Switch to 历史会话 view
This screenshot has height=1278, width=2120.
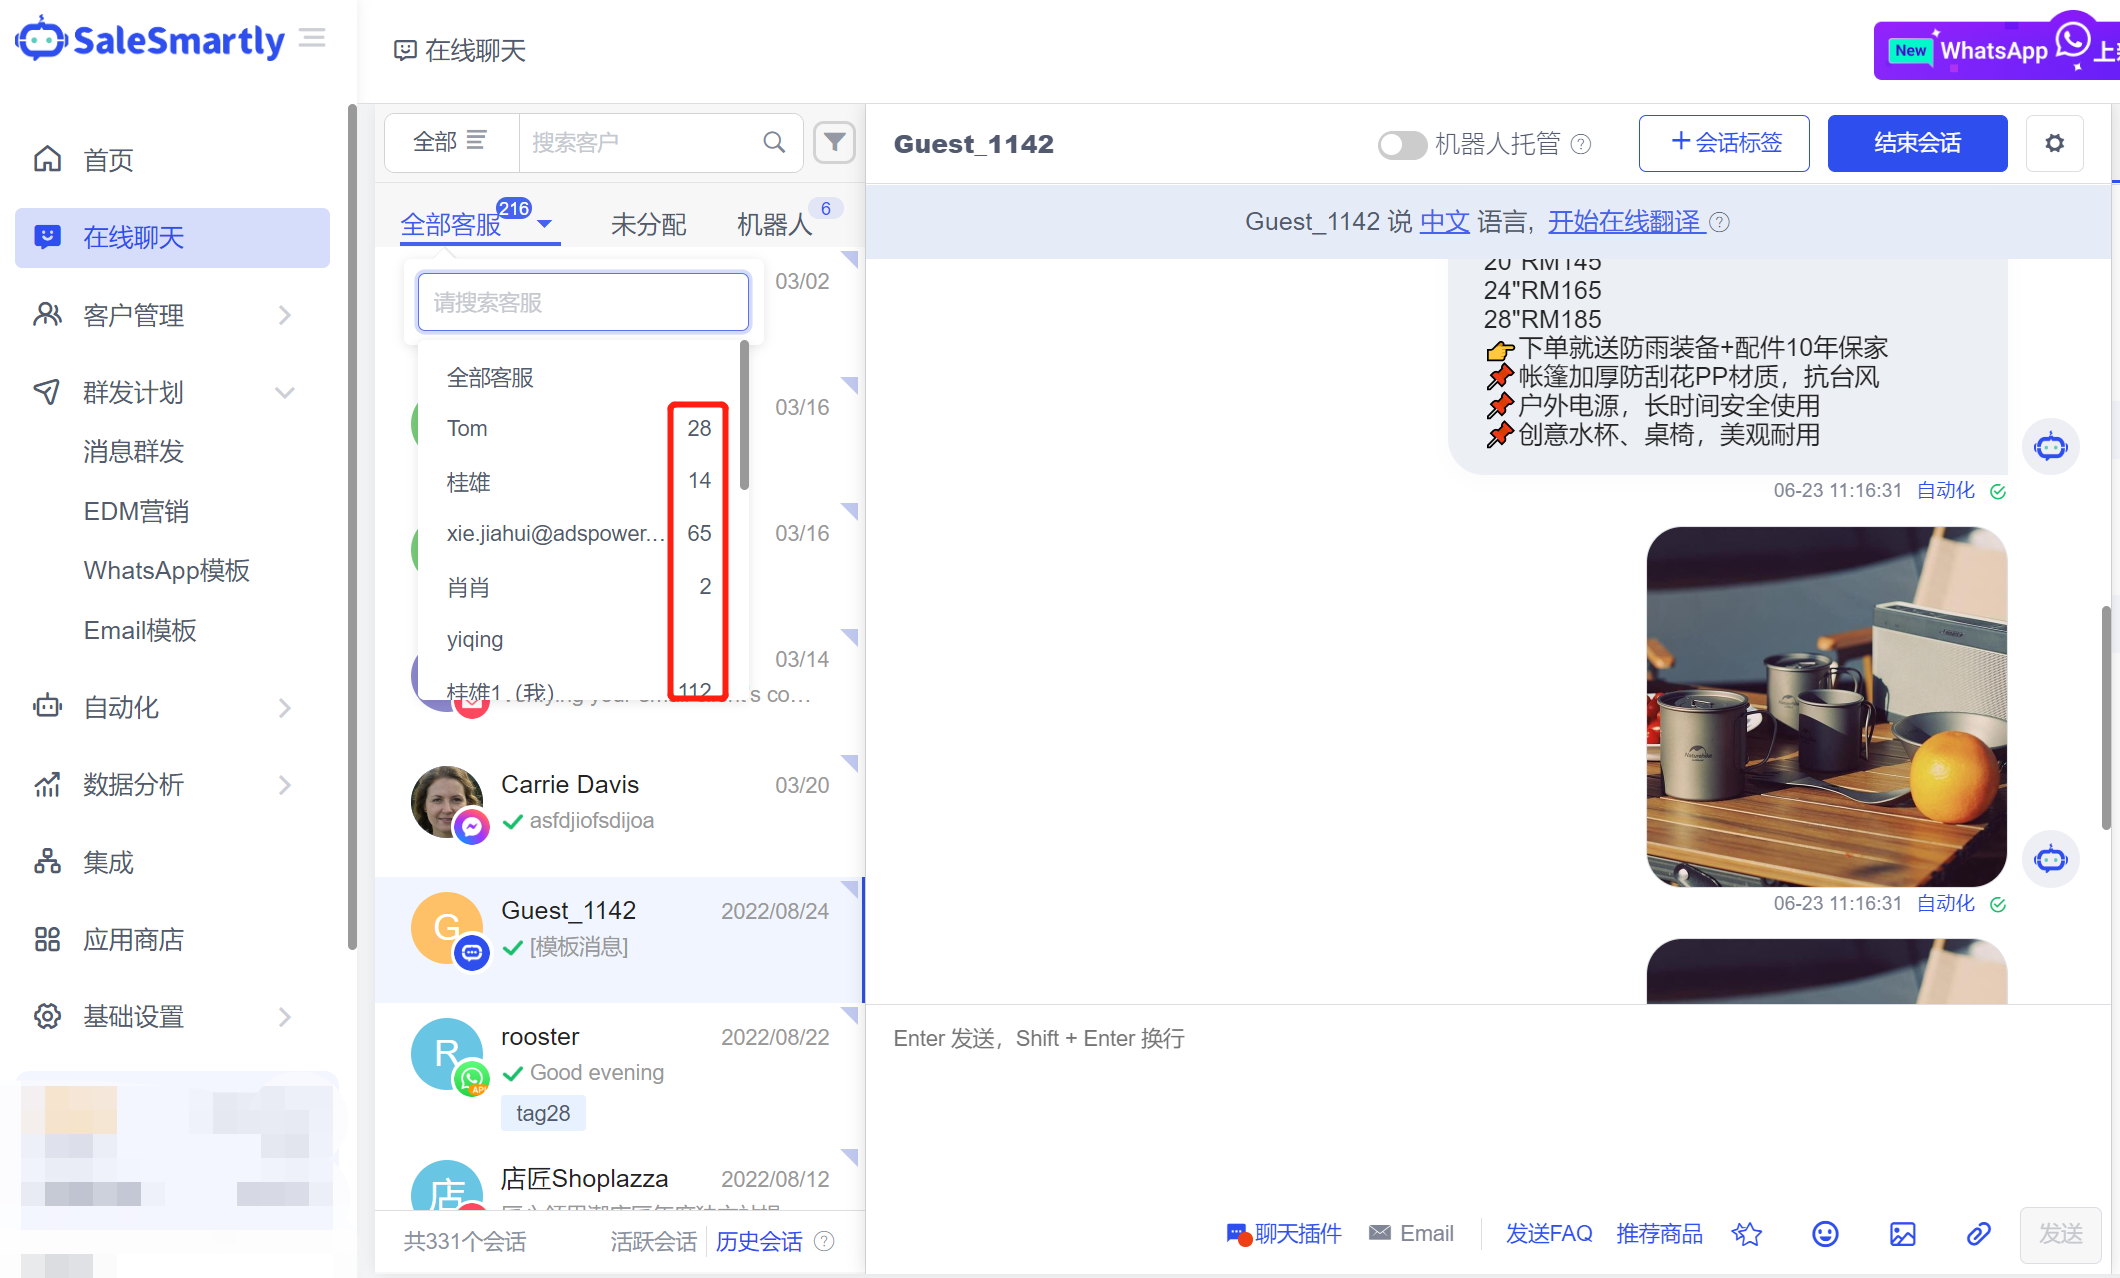click(758, 1241)
